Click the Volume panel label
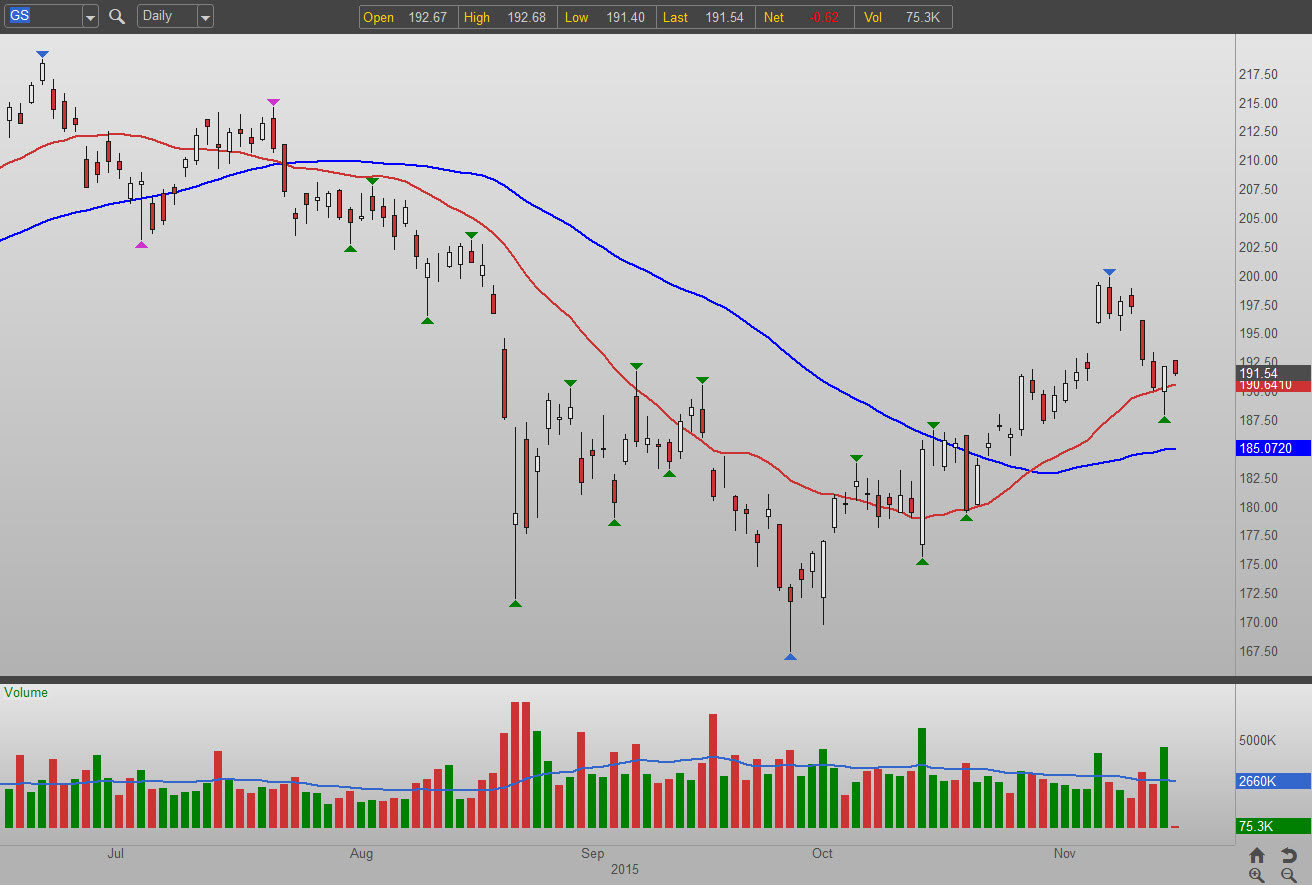This screenshot has width=1312, height=885. (26, 692)
